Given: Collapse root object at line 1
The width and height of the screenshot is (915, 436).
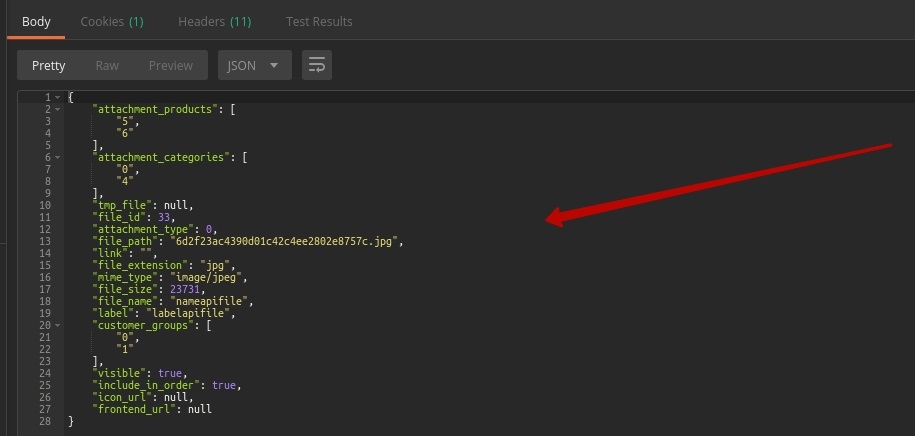Looking at the screenshot, I should click(x=58, y=97).
